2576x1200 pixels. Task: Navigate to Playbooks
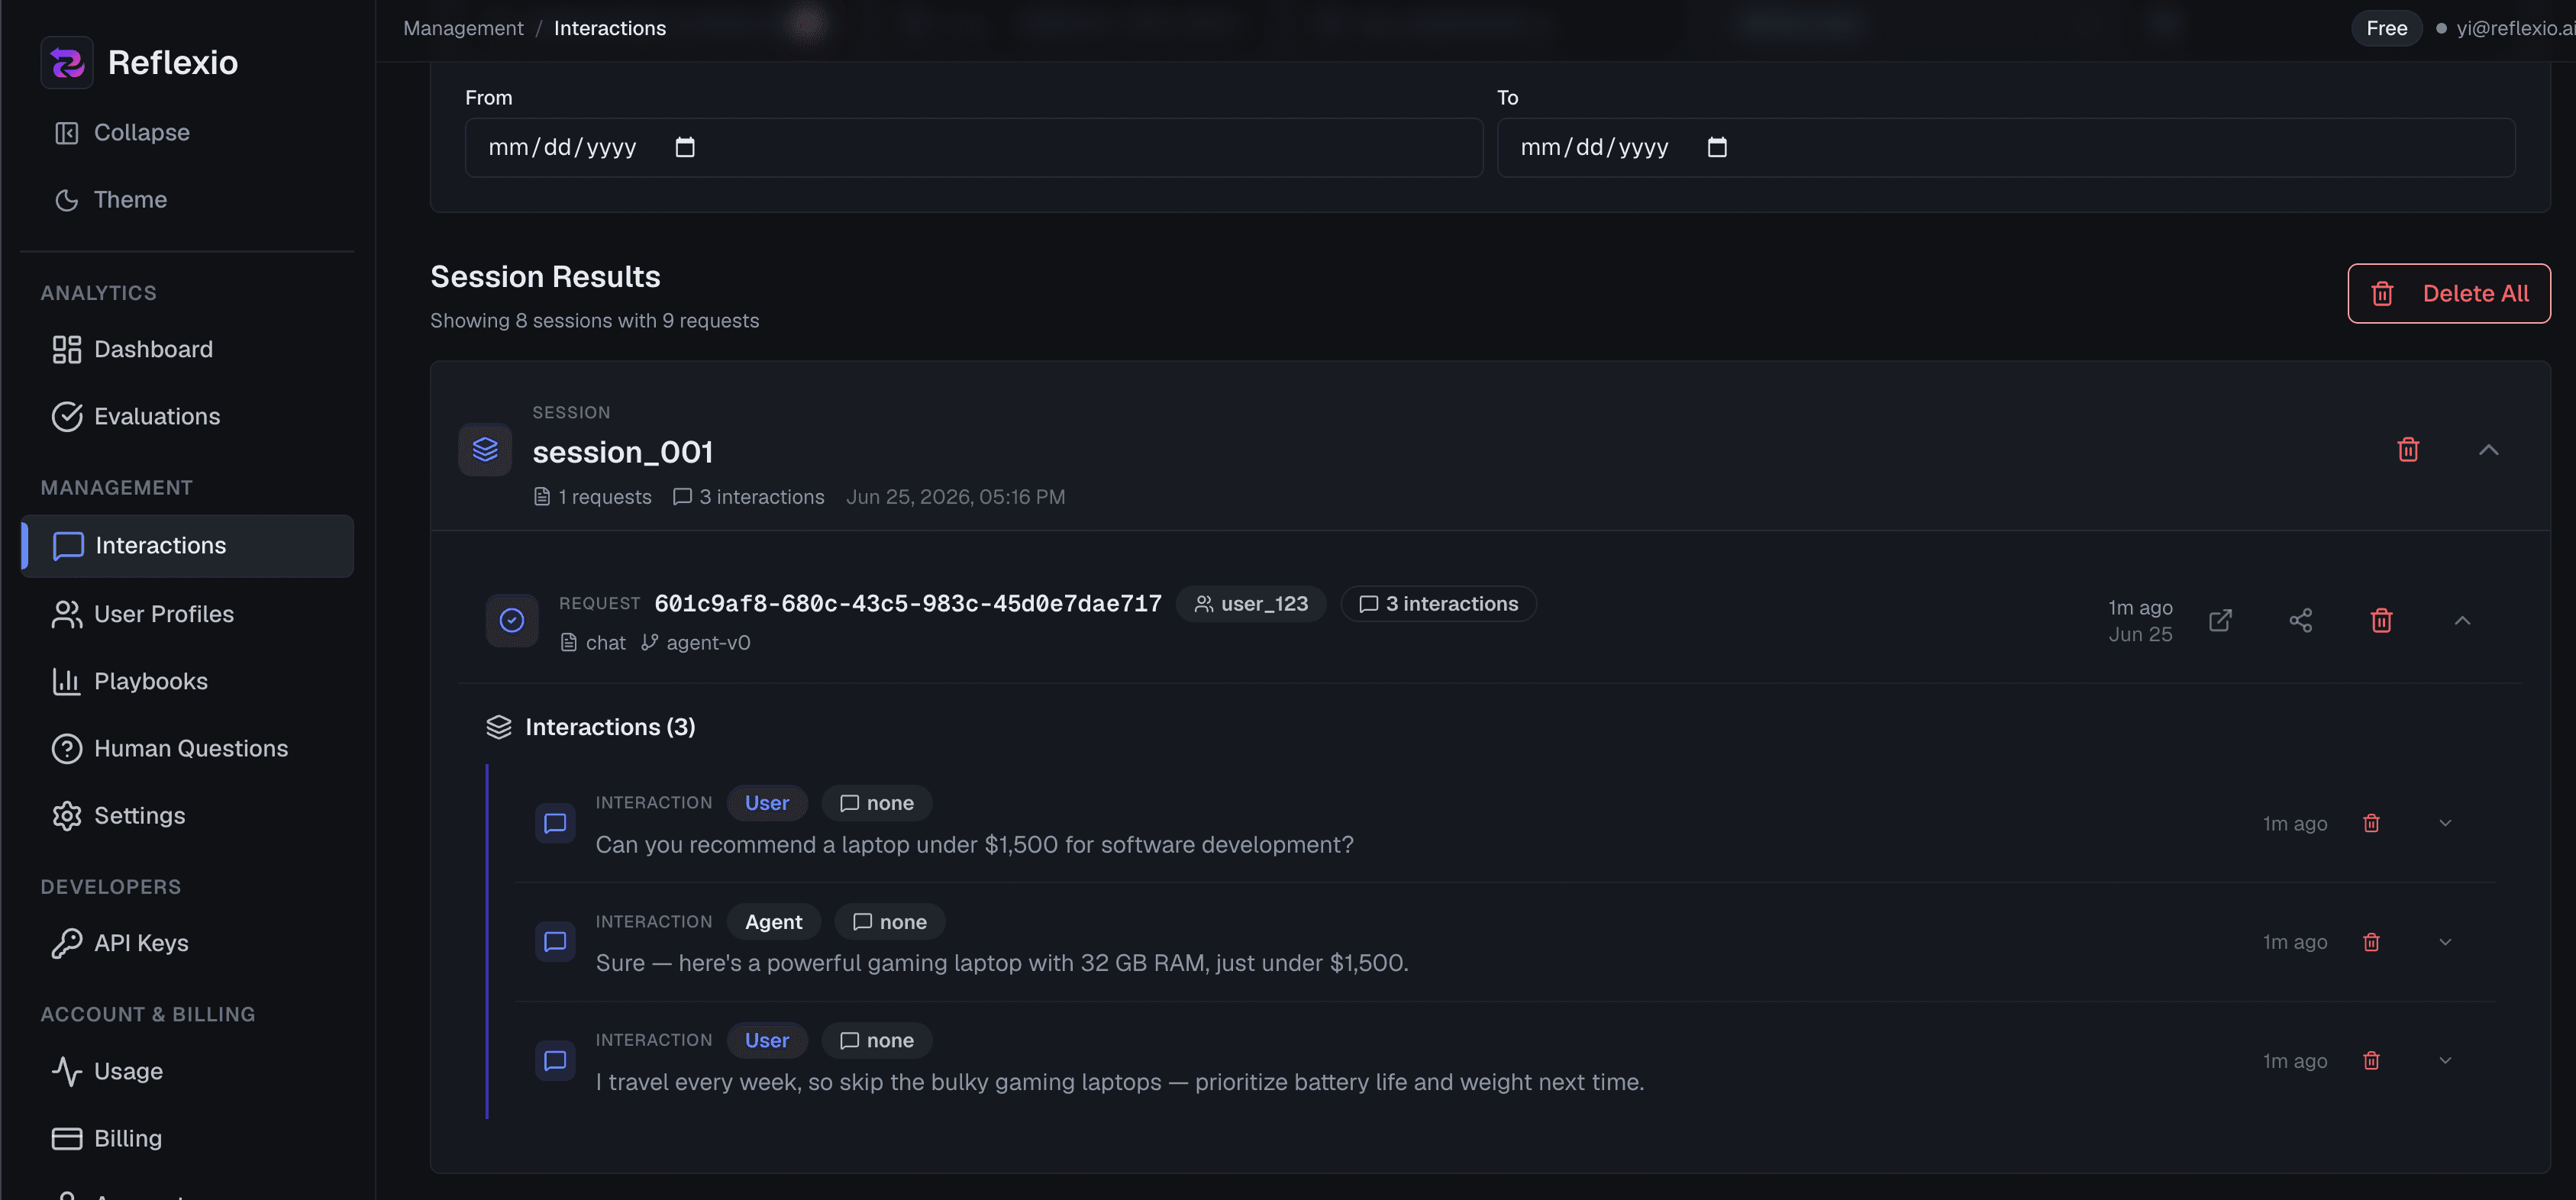187,681
